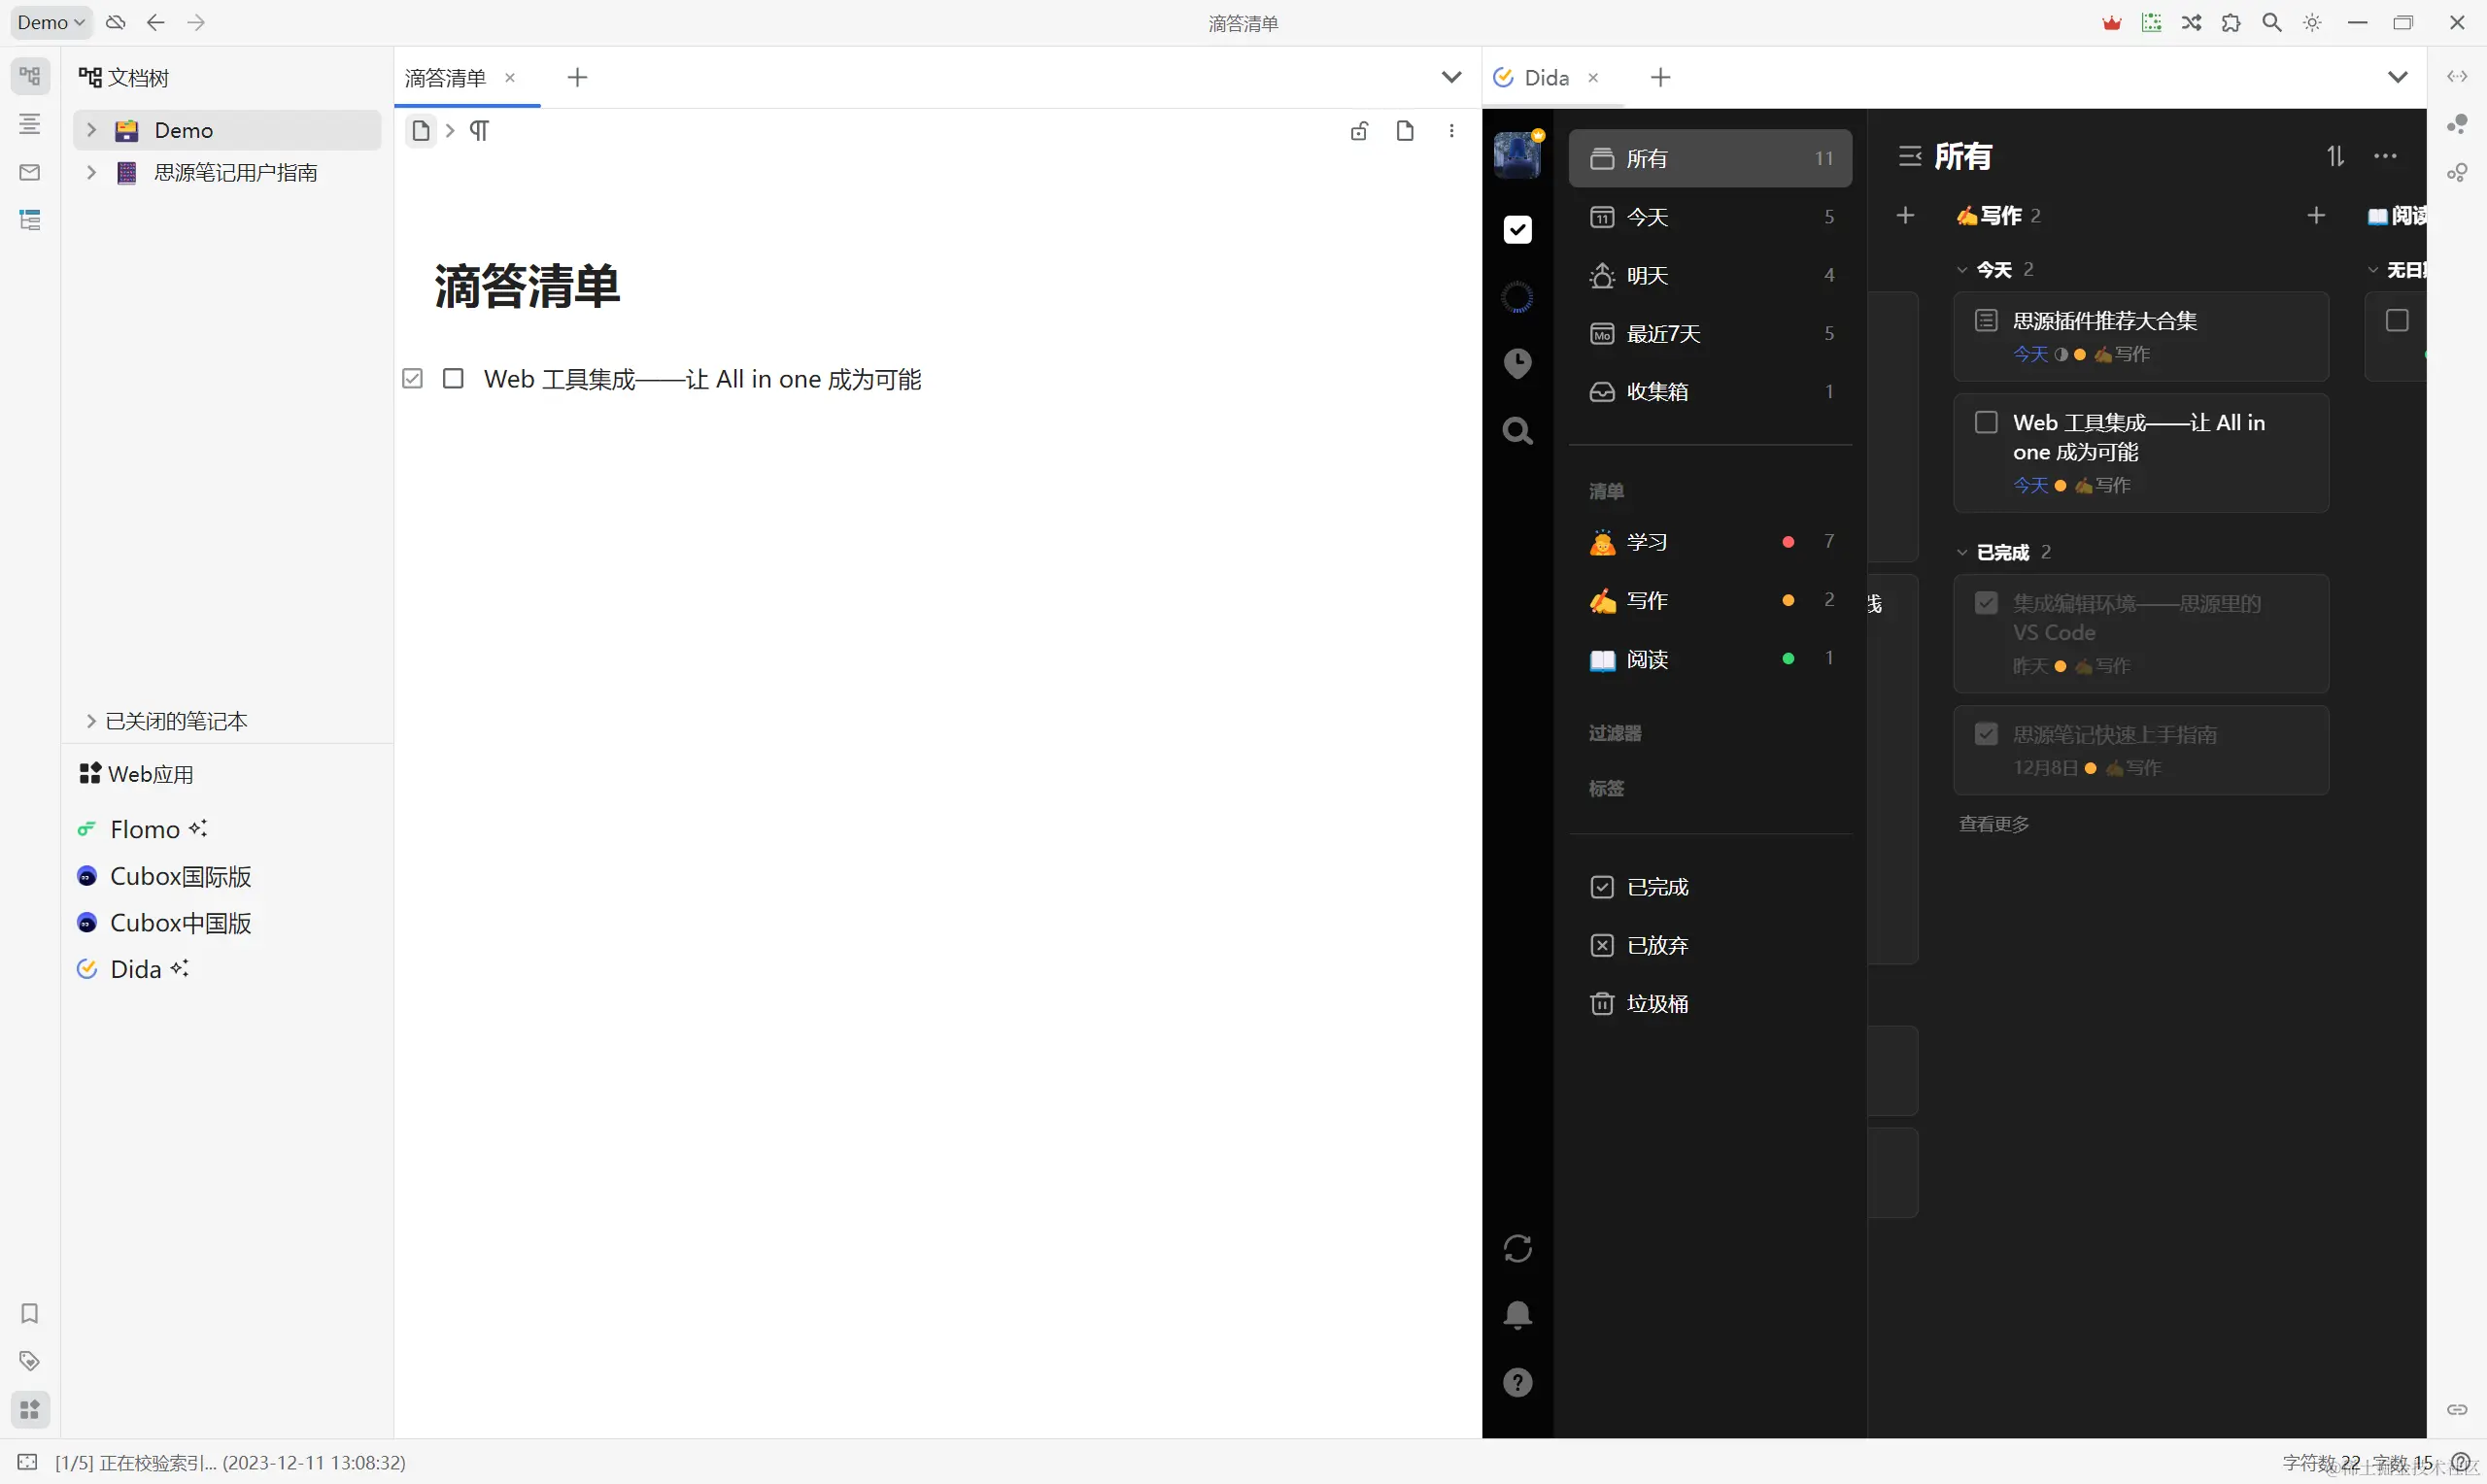Switch to the 滴答清单 tab
The width and height of the screenshot is (2487, 1484).
point(446,78)
